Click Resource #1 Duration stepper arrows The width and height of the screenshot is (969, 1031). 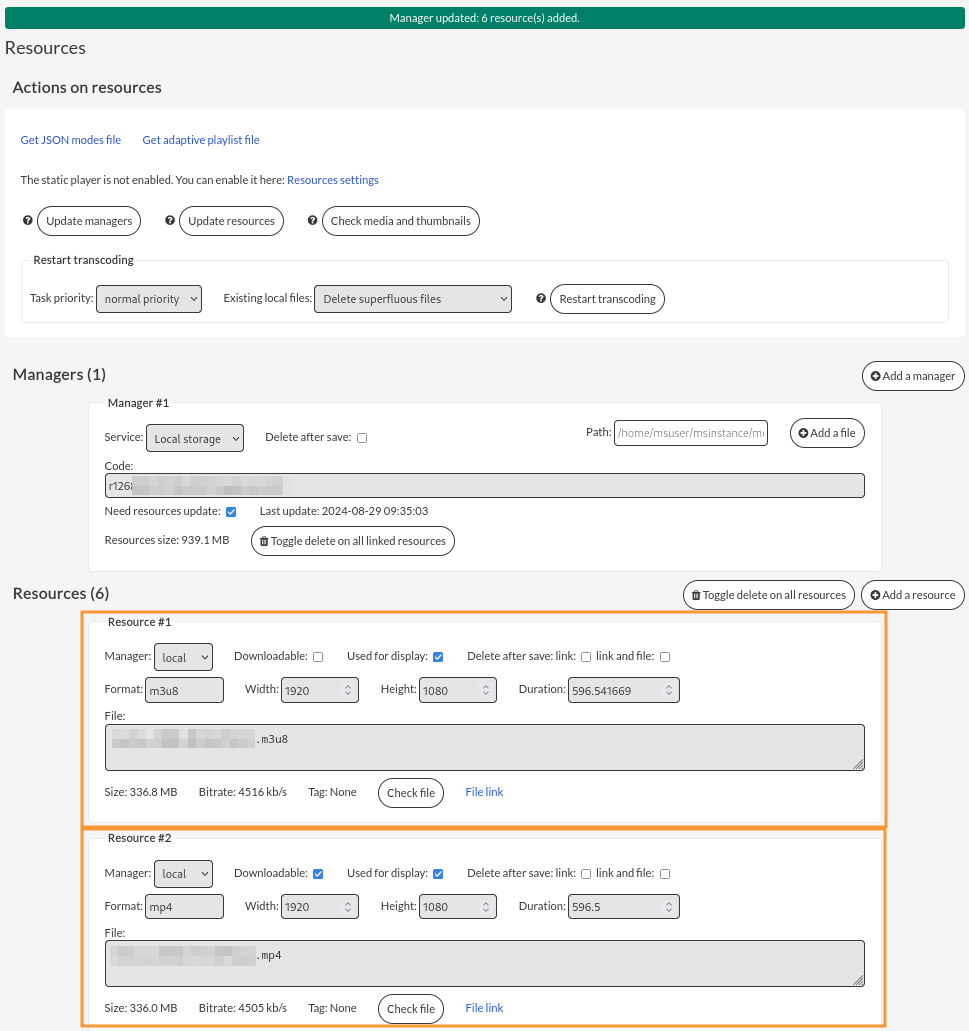[x=669, y=690]
